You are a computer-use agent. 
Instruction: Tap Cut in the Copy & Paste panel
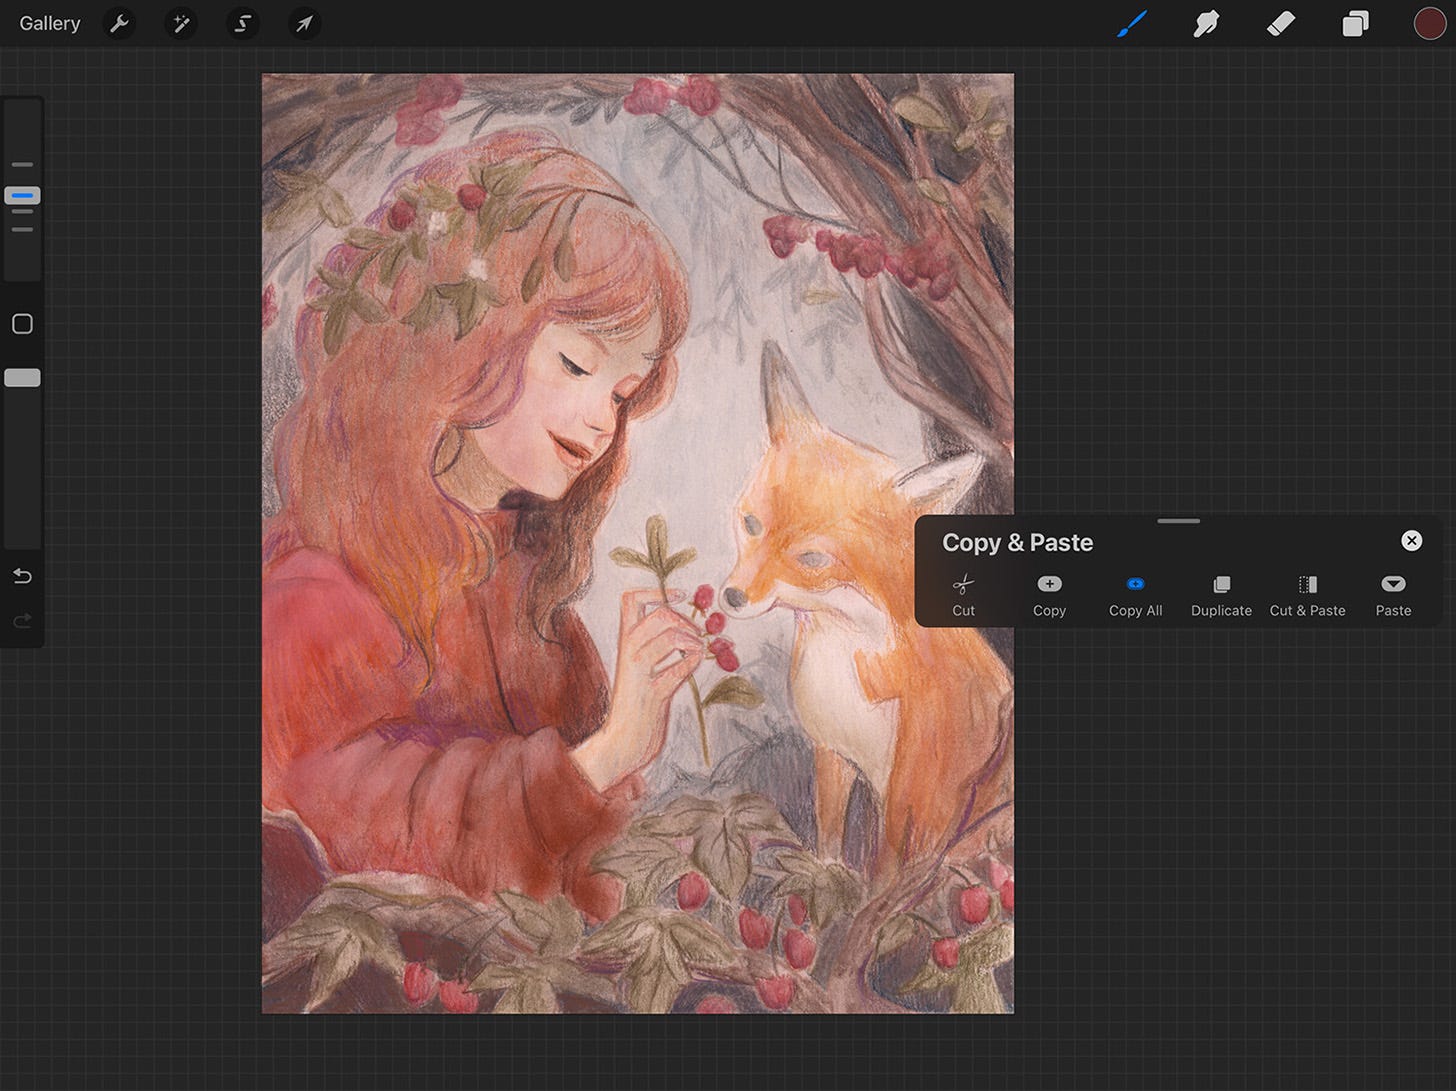pos(963,595)
